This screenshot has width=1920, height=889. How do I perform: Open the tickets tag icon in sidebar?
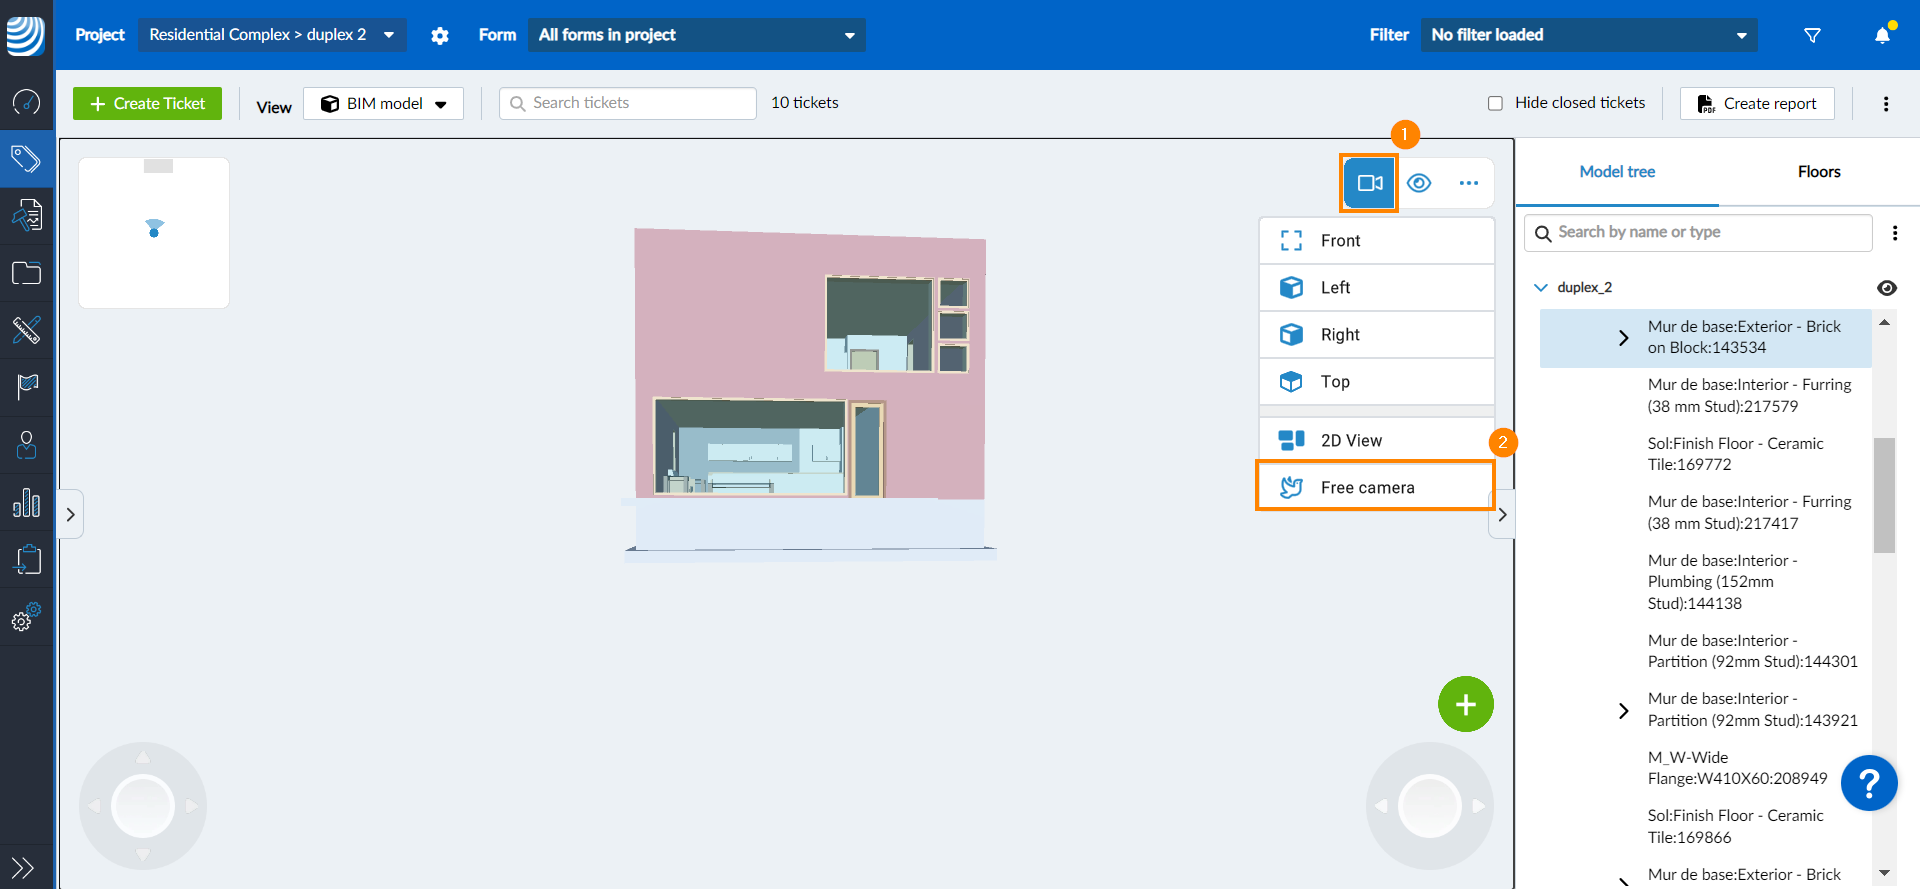[26, 158]
